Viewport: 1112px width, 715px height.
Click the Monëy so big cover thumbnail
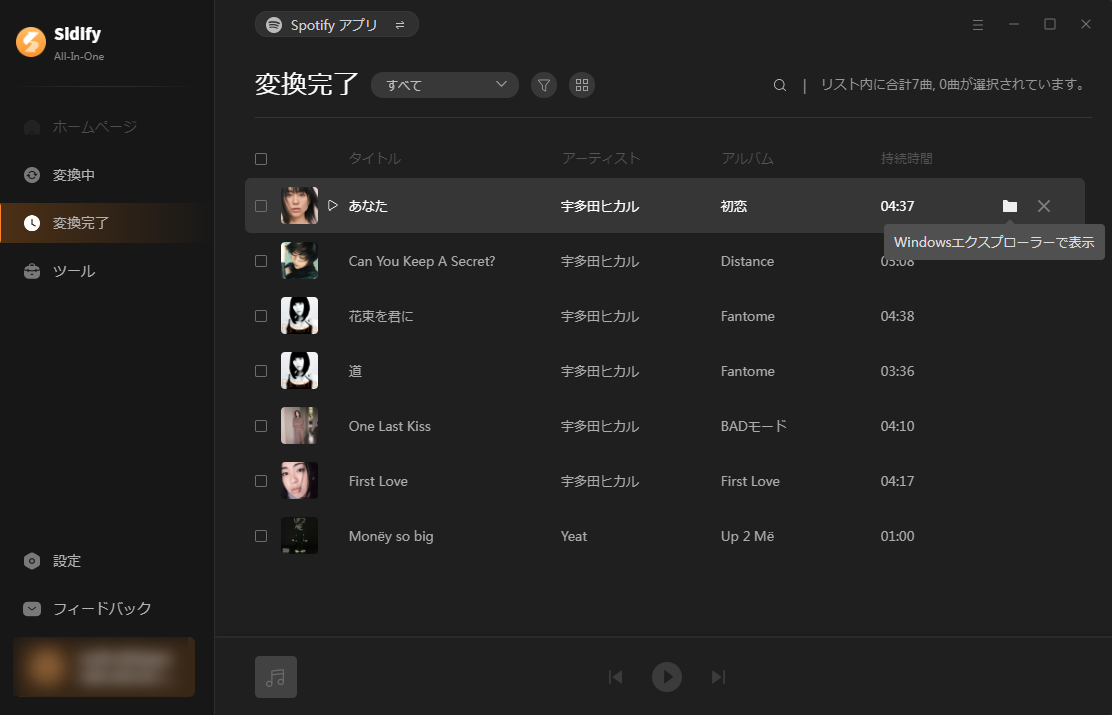299,536
